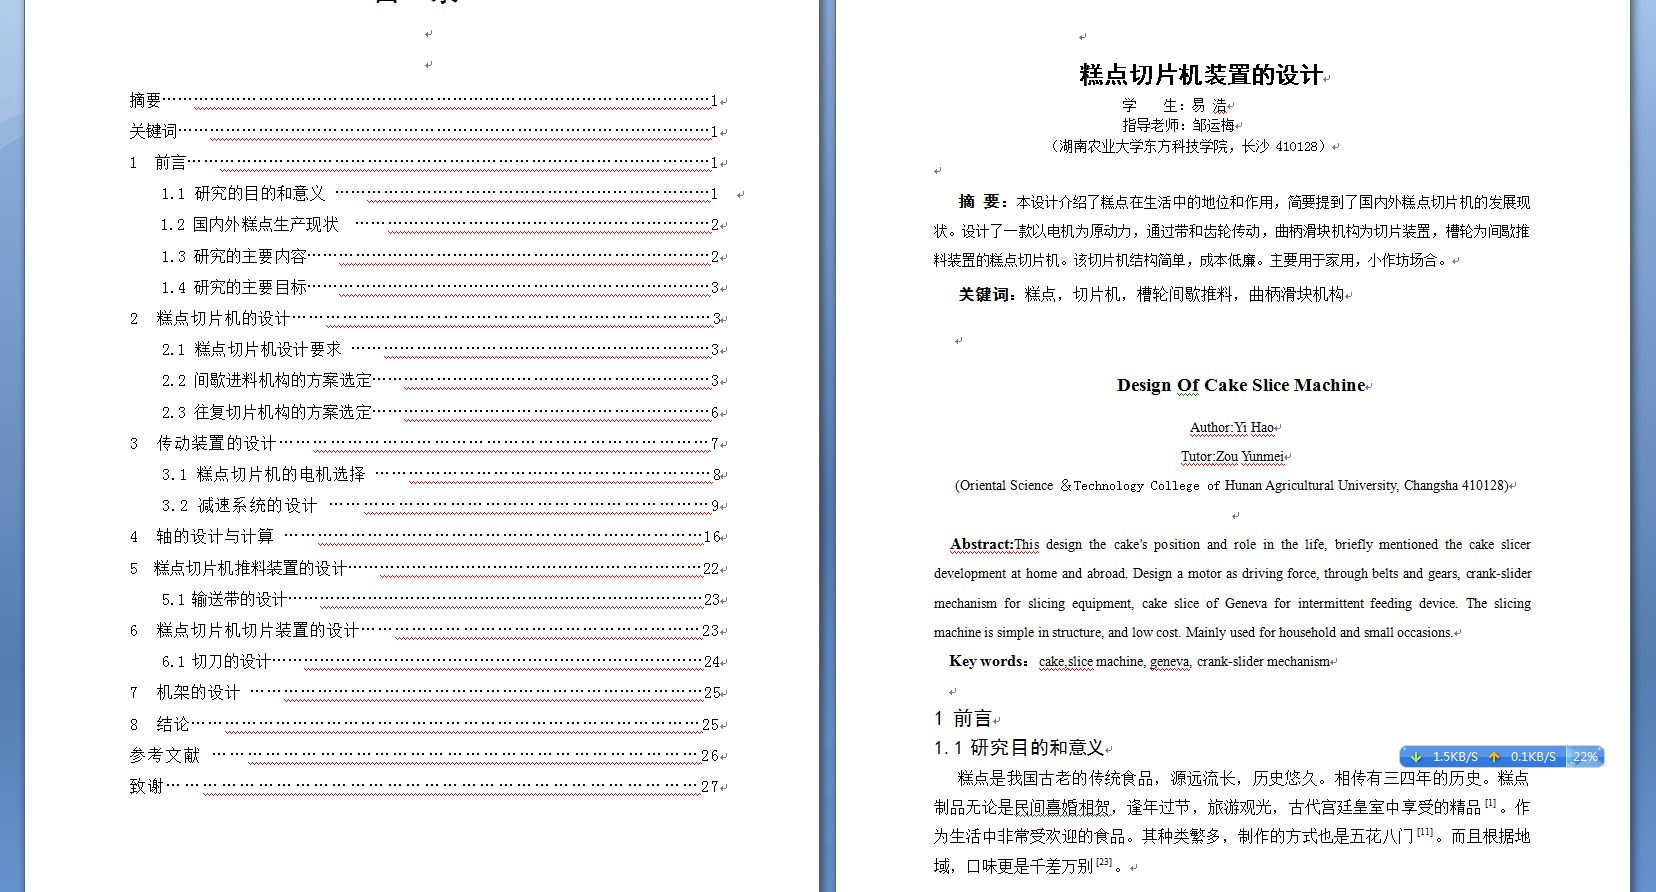Click the bold 关键词 label on the right page

click(987, 294)
